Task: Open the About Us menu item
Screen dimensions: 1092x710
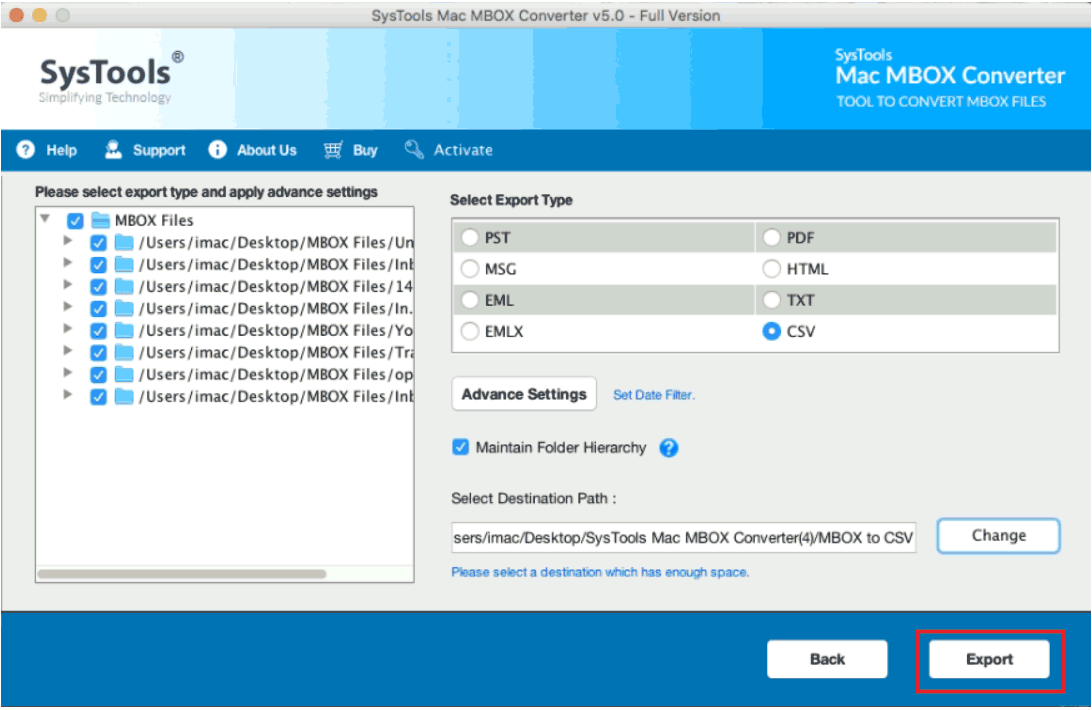Action: 253,150
